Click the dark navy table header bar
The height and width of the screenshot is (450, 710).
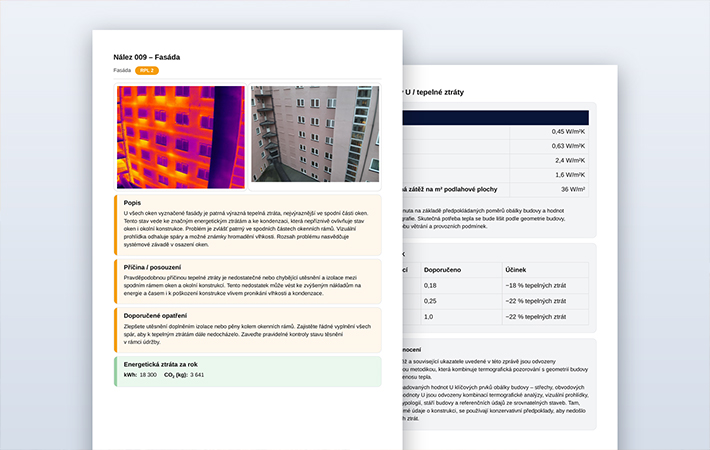(496, 118)
